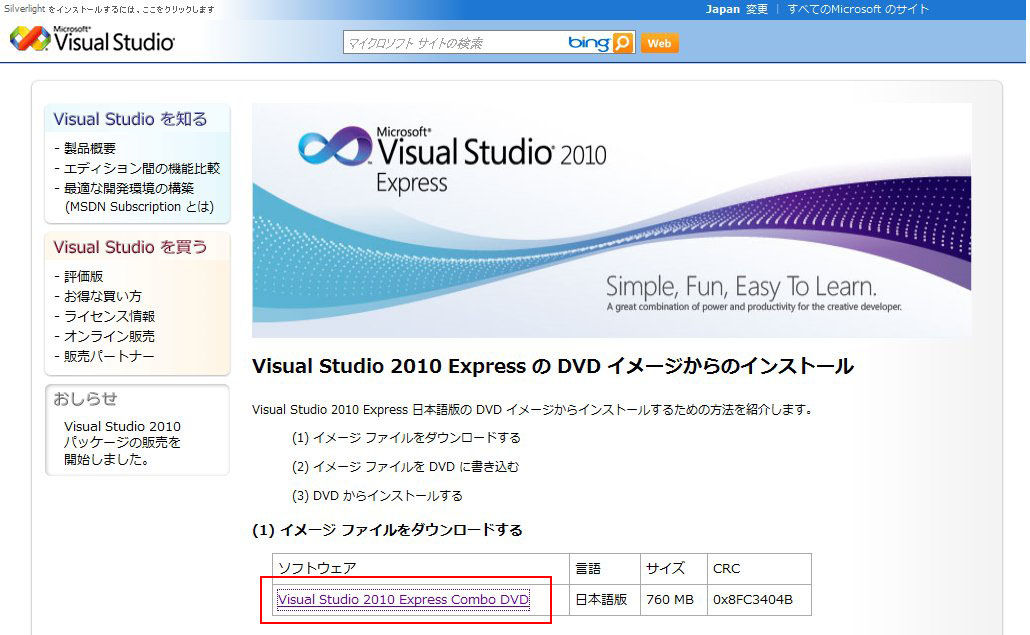Open the オンライン販売 sidebar link

pos(109,336)
